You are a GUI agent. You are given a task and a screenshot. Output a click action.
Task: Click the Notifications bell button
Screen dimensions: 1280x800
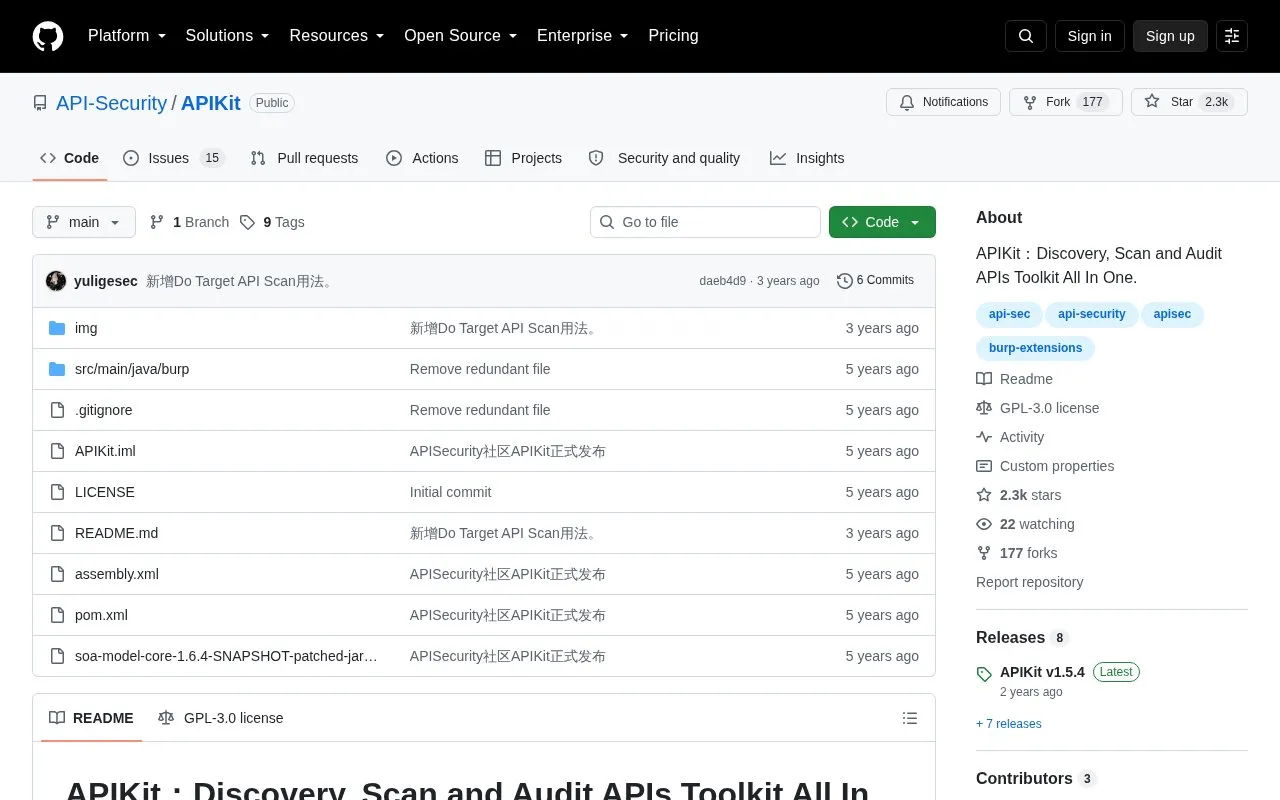click(x=943, y=102)
